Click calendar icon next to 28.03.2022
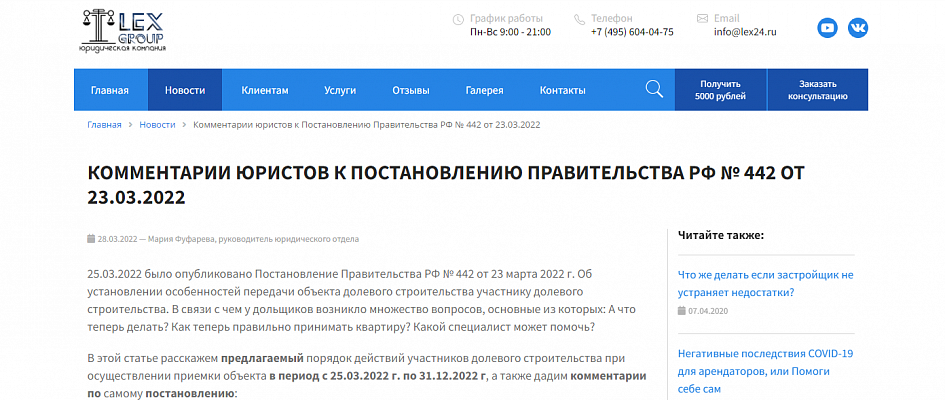This screenshot has height=400, width=945. pyautogui.click(x=91, y=239)
